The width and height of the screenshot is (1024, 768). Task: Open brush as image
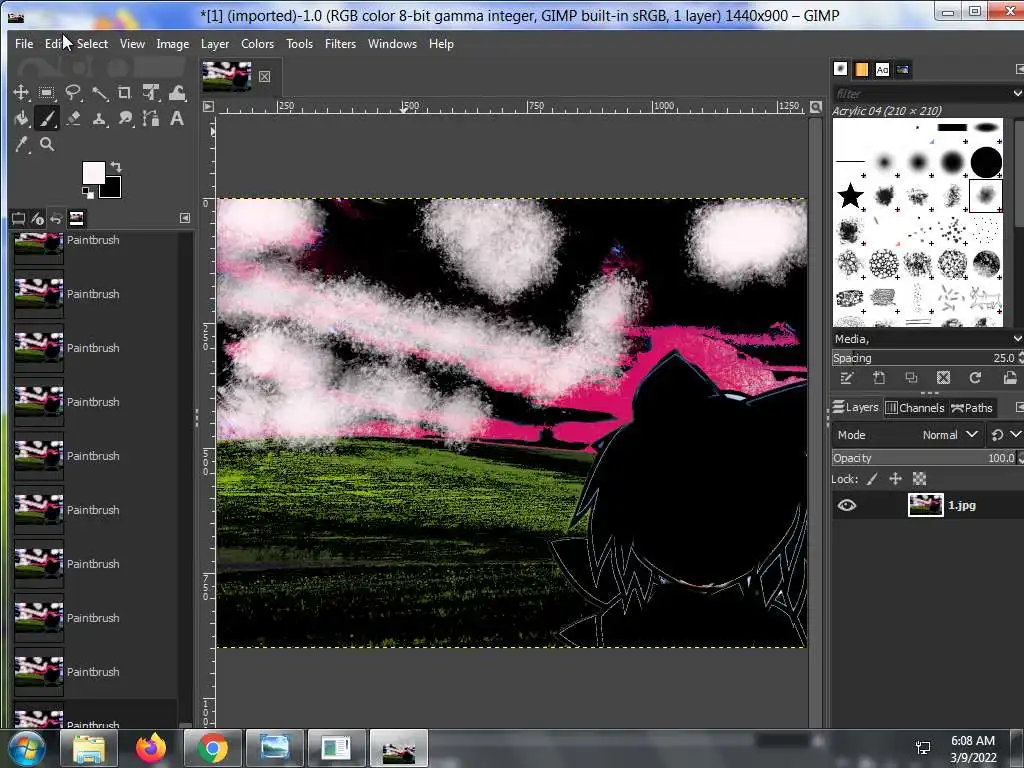1010,377
